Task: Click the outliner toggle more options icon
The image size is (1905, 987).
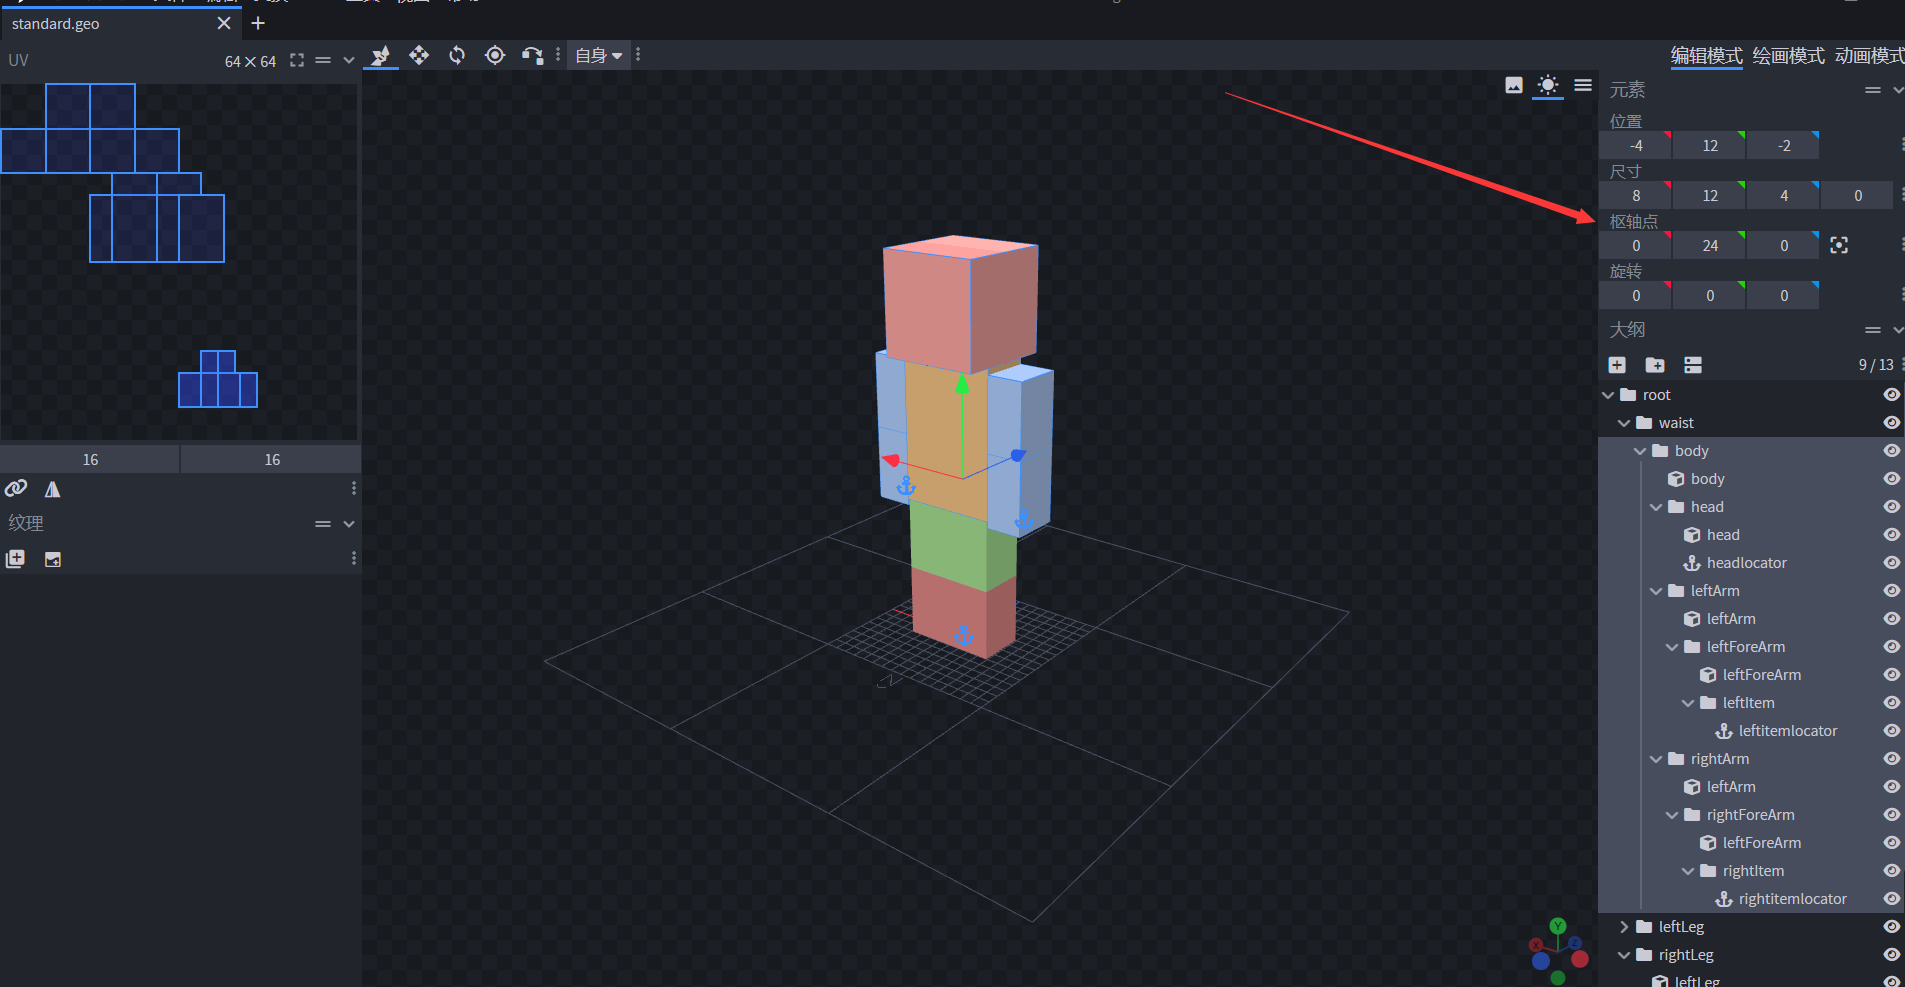Action: click(1693, 365)
